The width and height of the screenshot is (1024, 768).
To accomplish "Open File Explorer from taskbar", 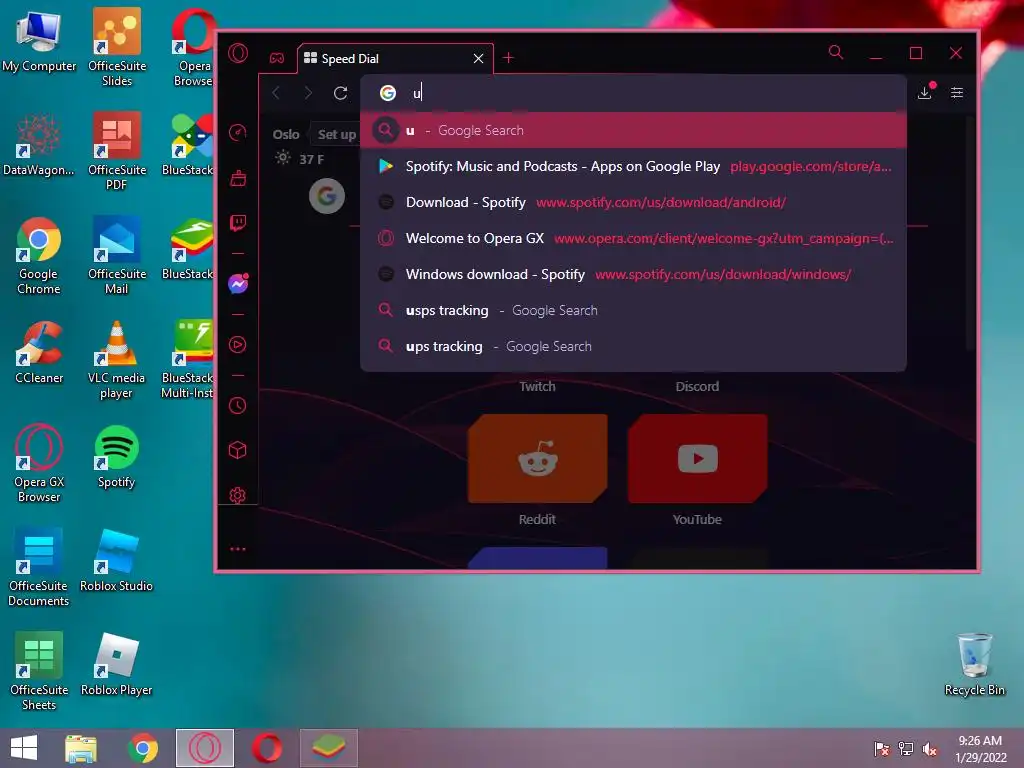I will [x=81, y=748].
